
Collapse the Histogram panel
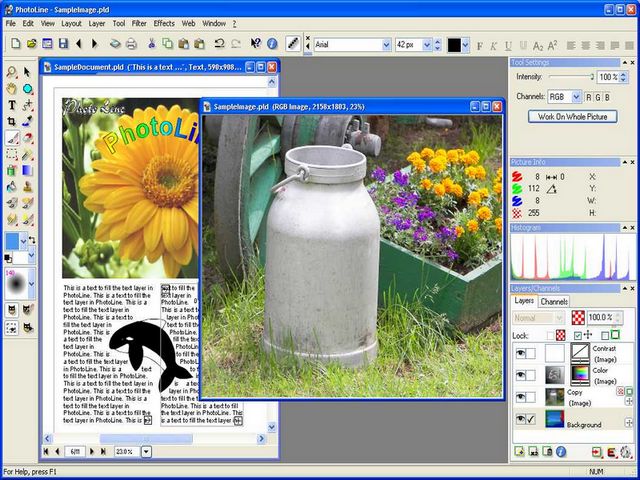(x=624, y=228)
